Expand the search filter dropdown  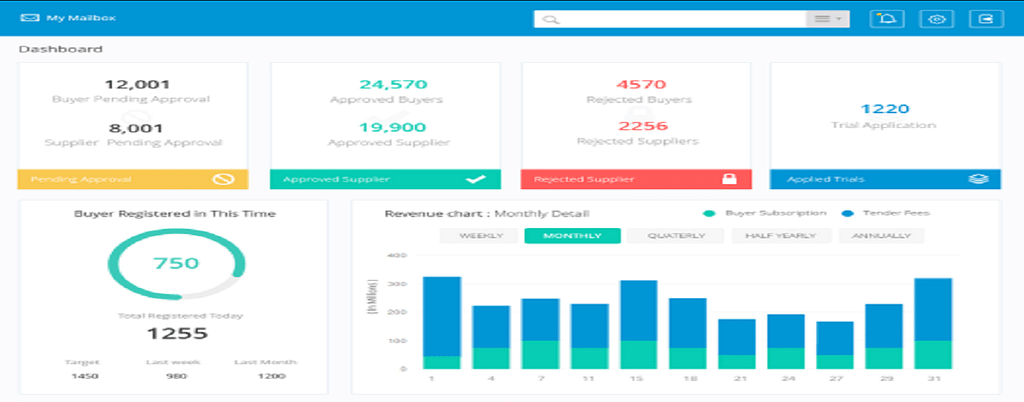[827, 19]
